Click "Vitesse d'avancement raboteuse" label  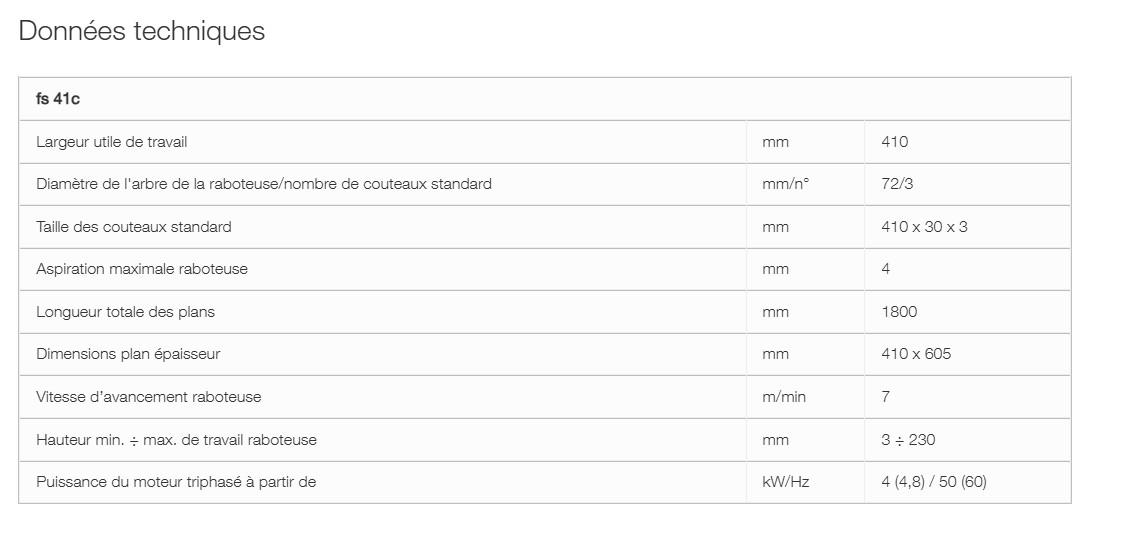[x=148, y=397]
